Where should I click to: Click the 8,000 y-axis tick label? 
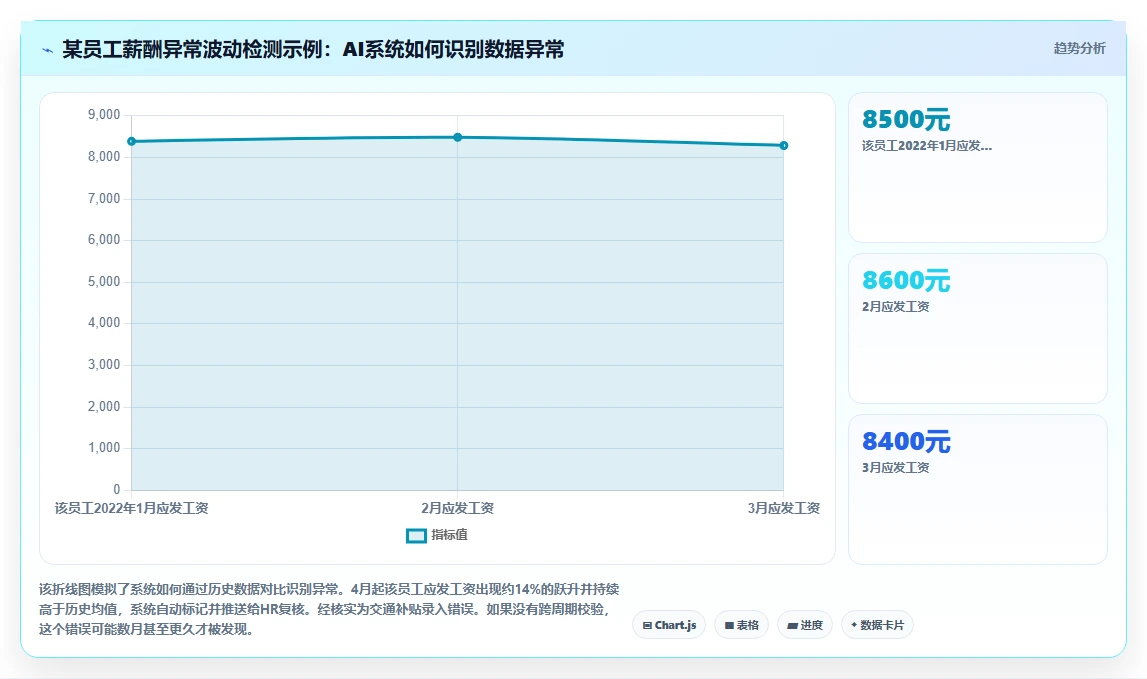104,157
